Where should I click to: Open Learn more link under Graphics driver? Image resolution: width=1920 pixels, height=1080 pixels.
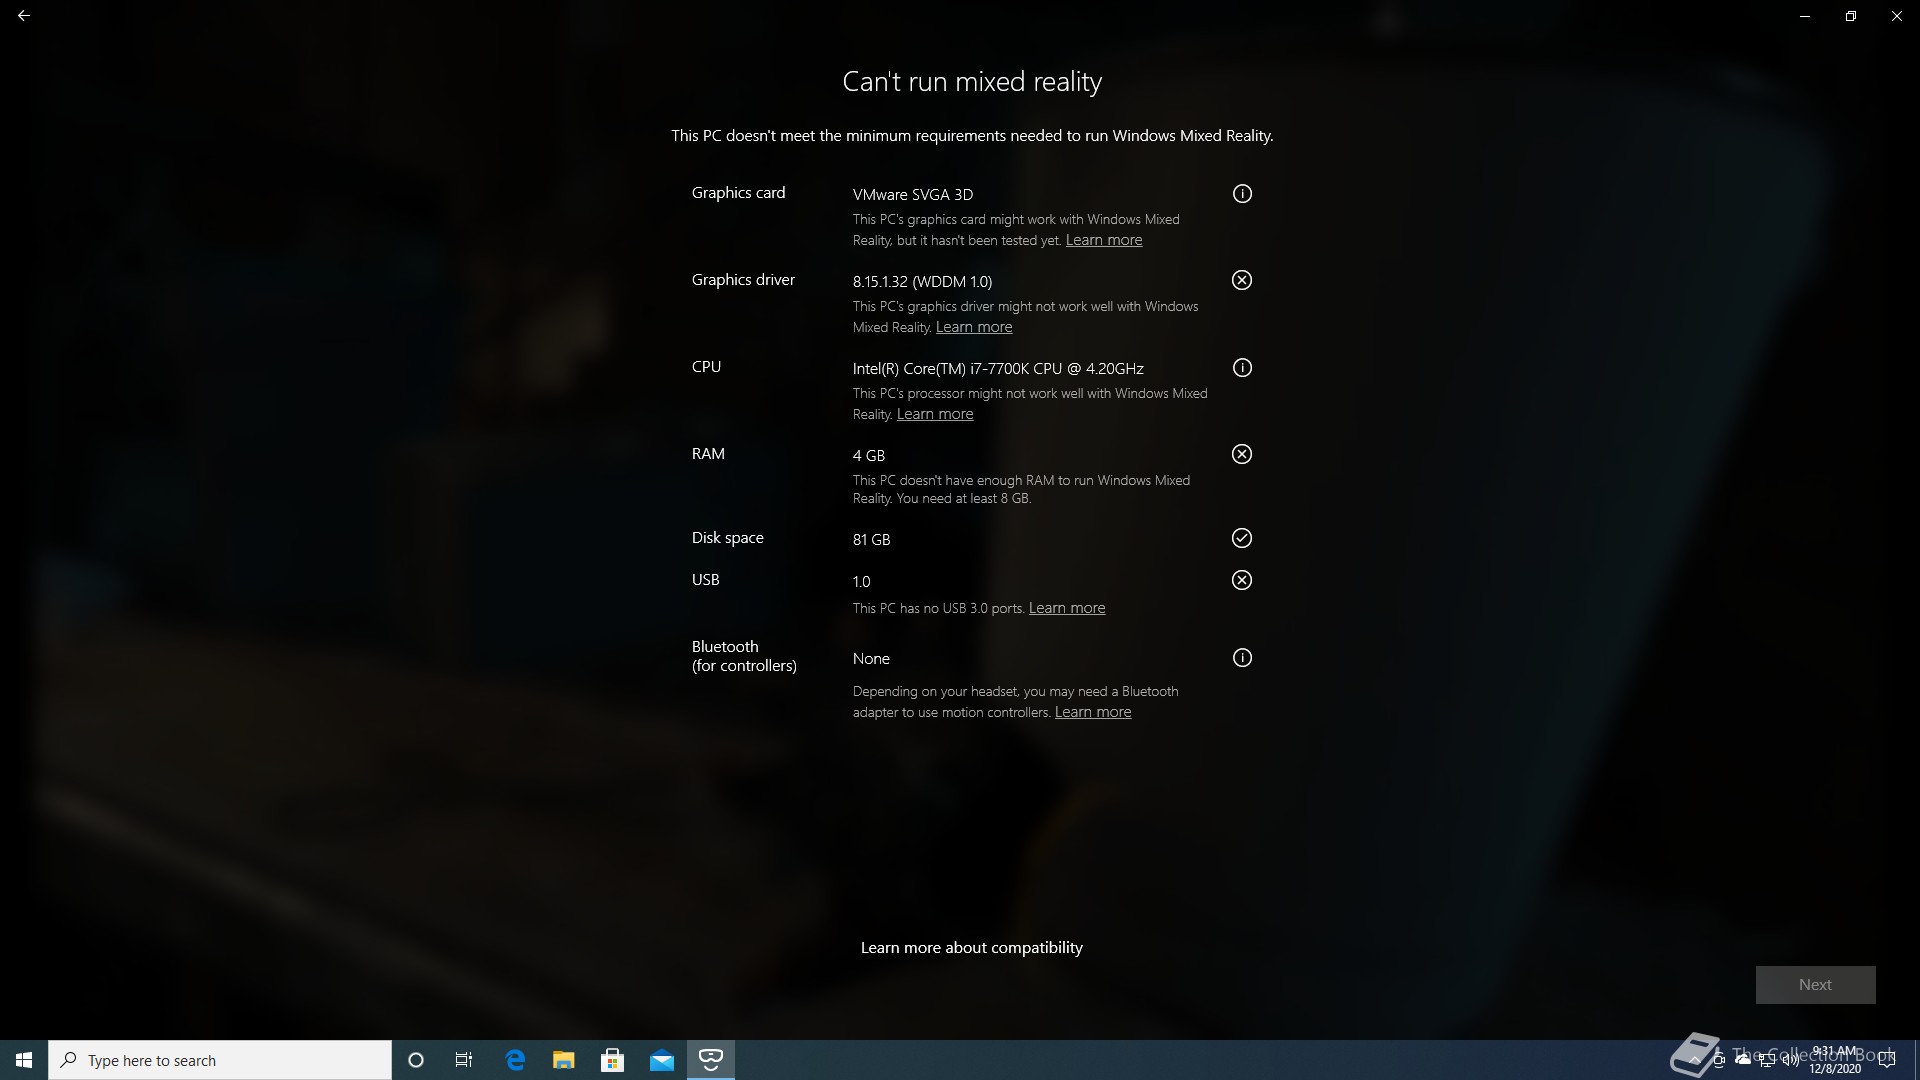tap(974, 327)
